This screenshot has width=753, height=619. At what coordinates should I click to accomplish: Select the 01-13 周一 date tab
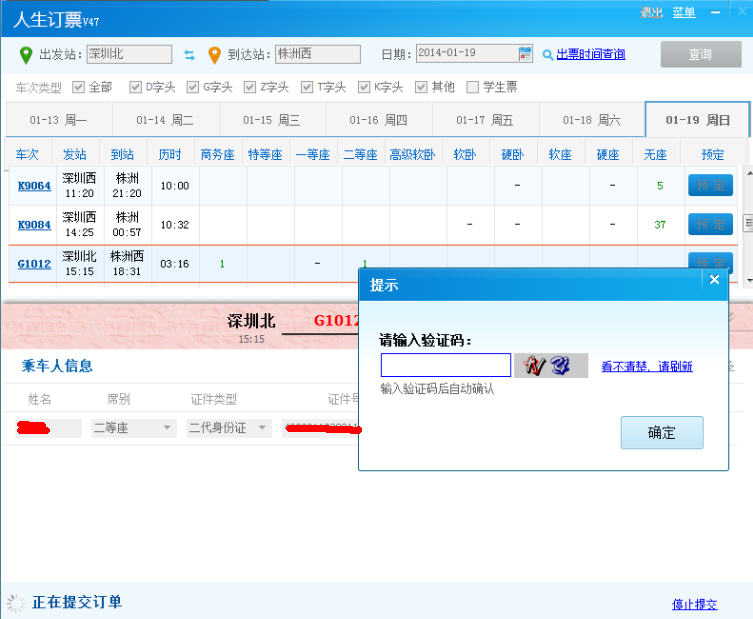point(59,120)
